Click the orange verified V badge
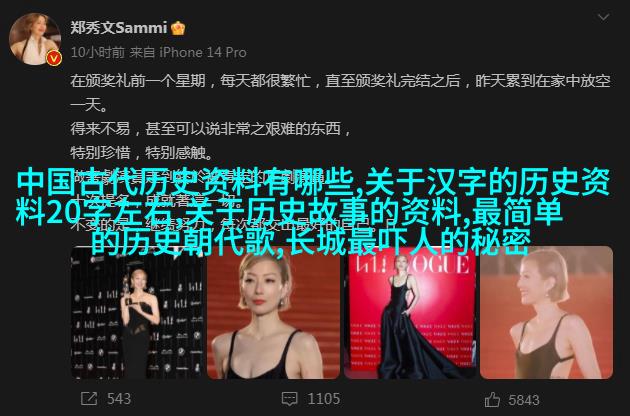The width and height of the screenshot is (630, 416). pos(54,59)
